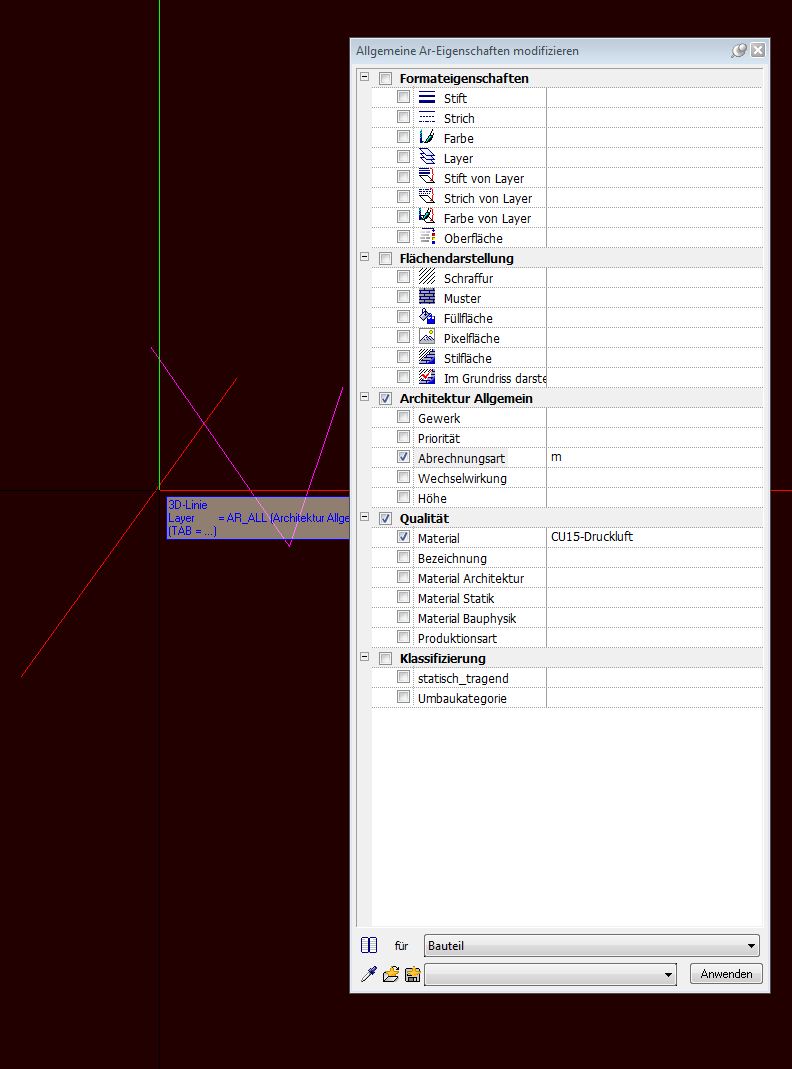Enable the Gewerk checkbox

403,417
